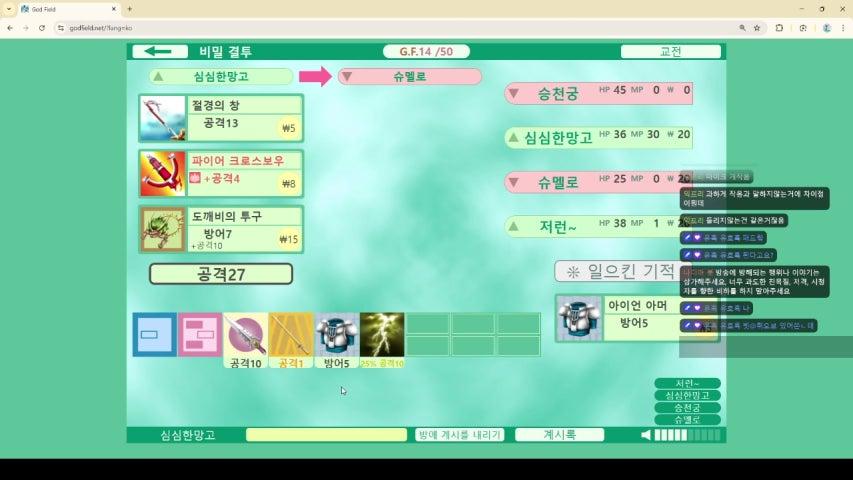Select player row 슈멜로 in status list
Image resolution: width=853 pixels, height=480 pixels.
598,182
